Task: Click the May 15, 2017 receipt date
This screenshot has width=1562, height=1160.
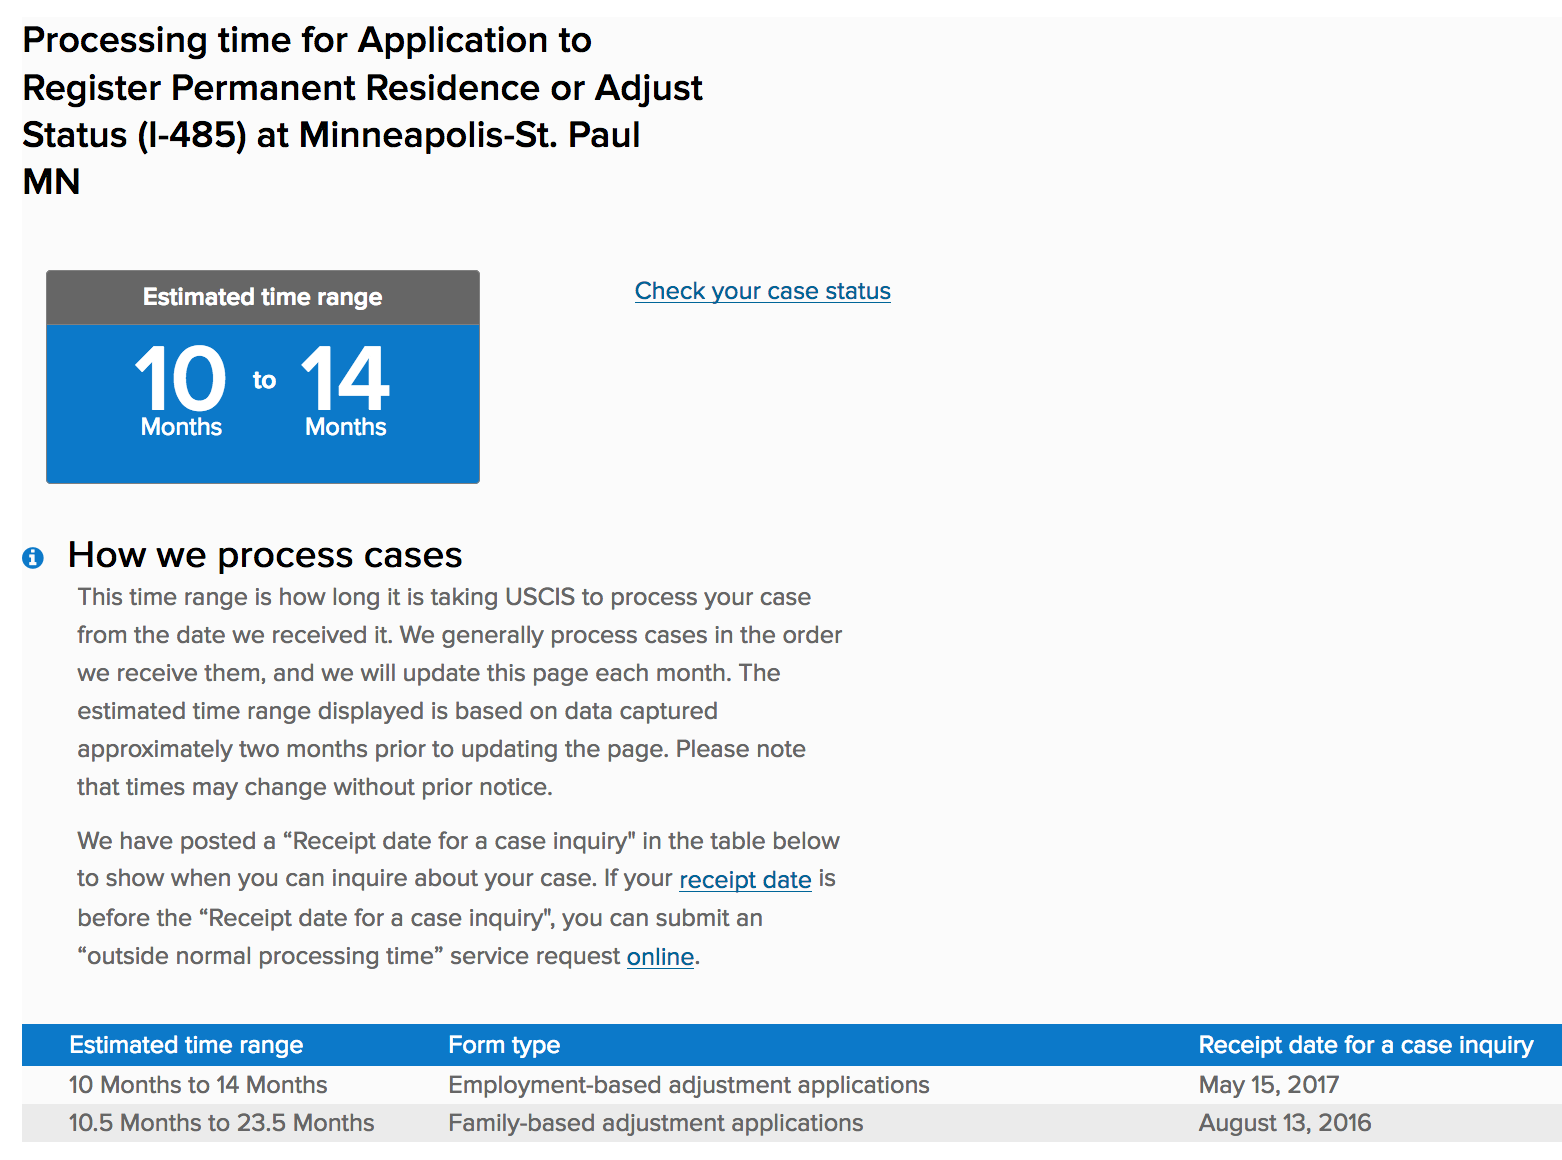Action: click(1269, 1085)
